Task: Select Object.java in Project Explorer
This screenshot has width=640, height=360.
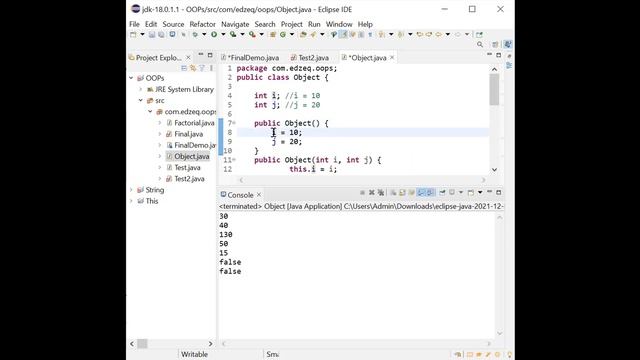Action: pos(191,156)
